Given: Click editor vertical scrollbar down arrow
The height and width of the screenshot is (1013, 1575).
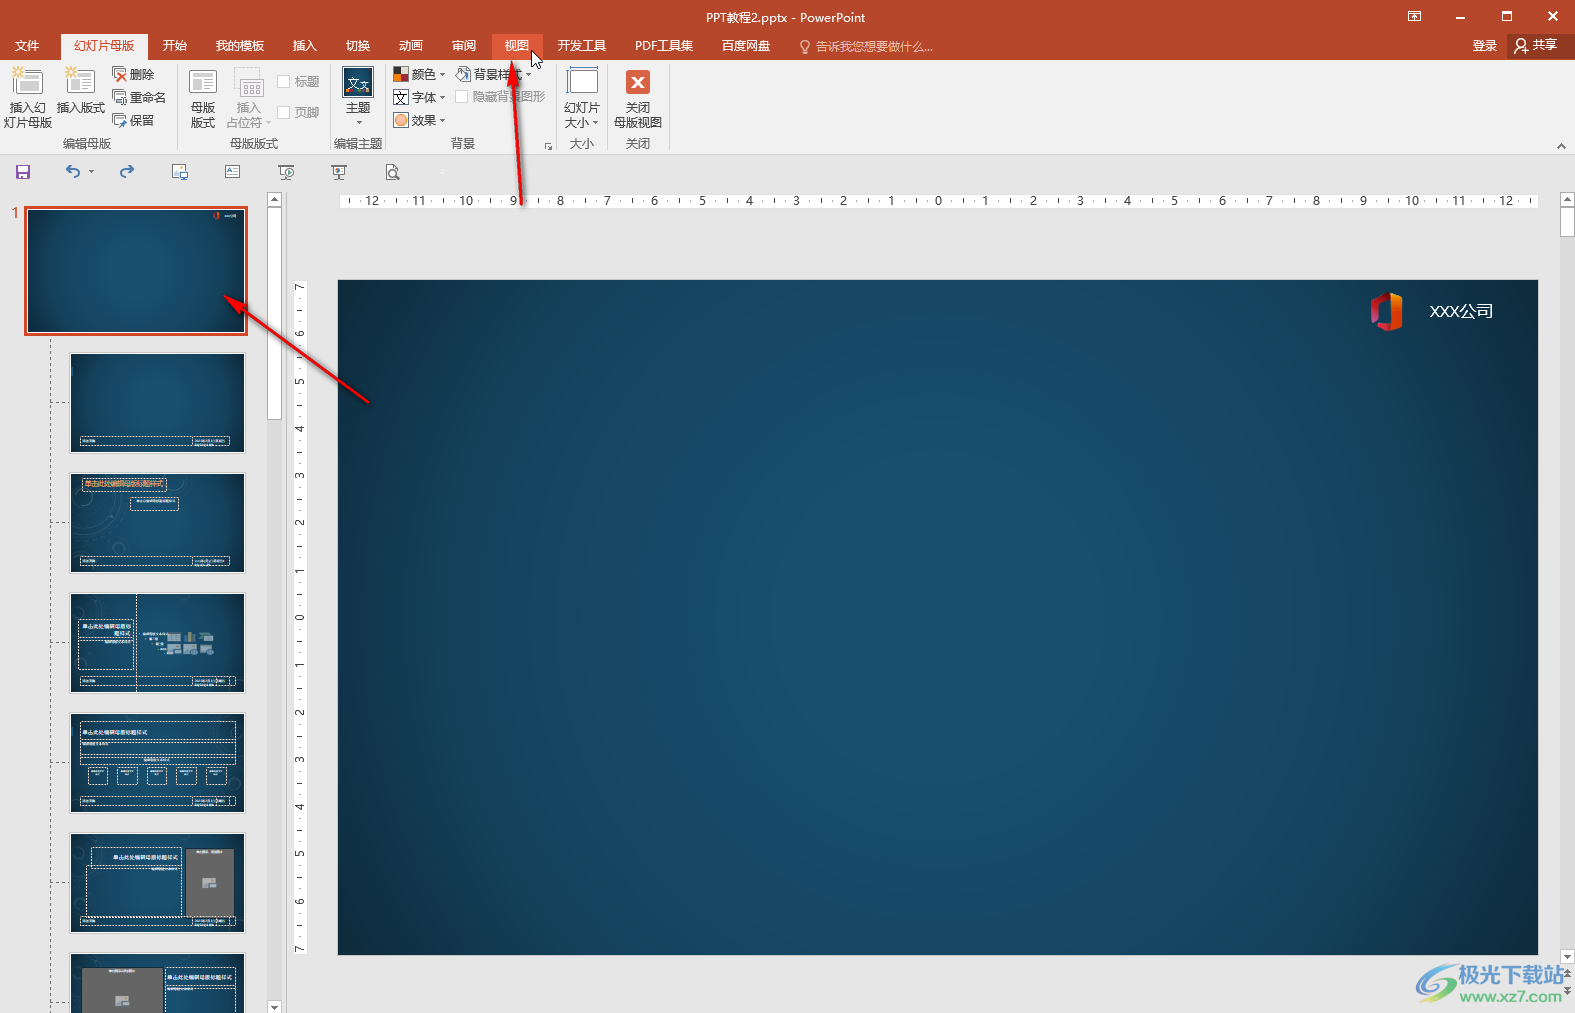Looking at the screenshot, I should click(1567, 957).
